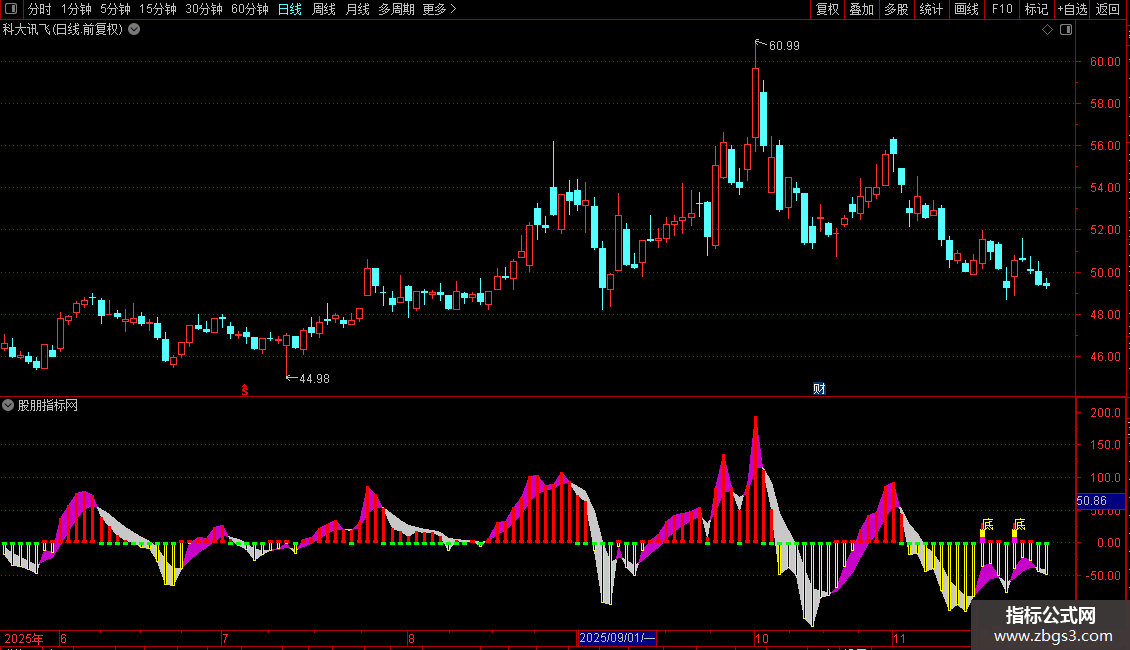Click the 60.00 price axis label
1130x650 pixels.
click(1105, 62)
